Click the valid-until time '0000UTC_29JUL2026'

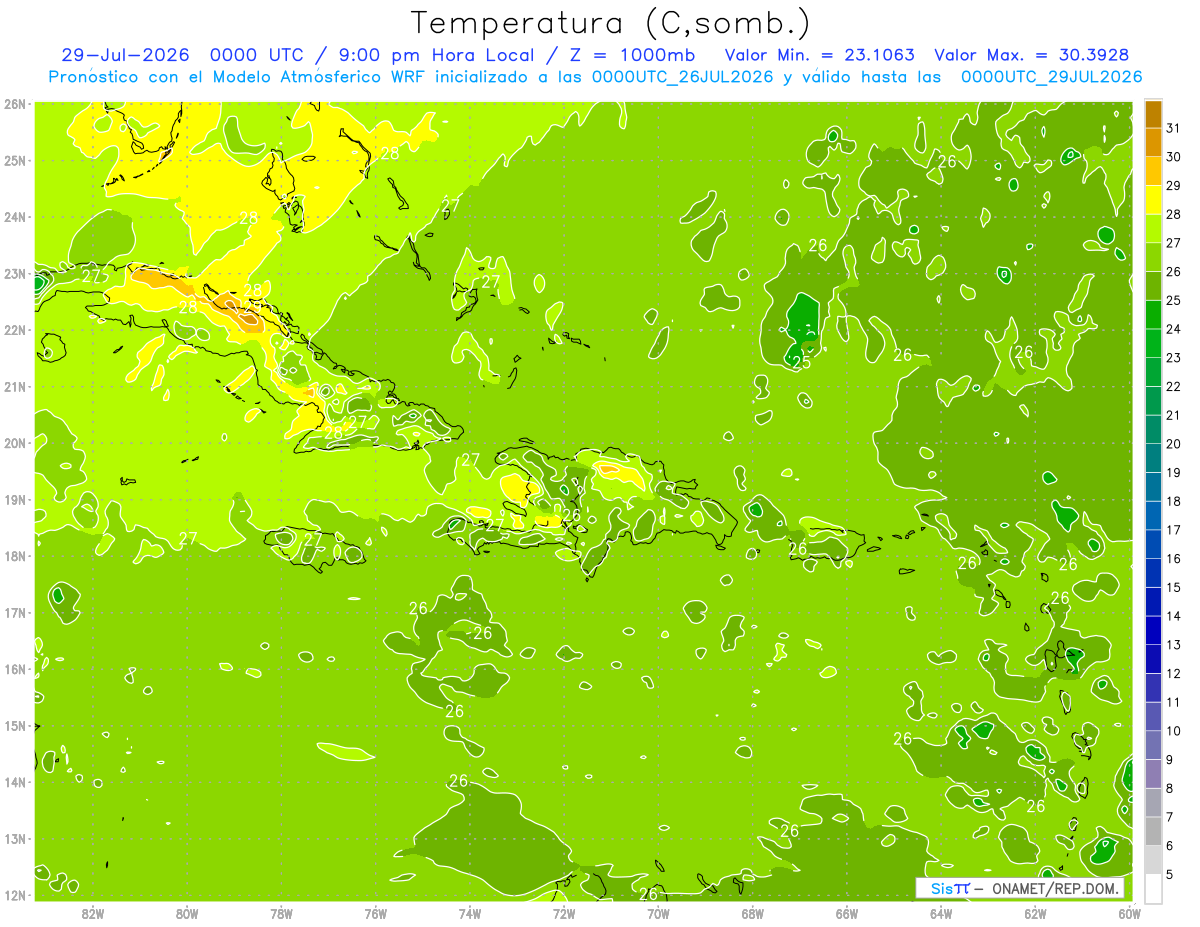point(1051,76)
